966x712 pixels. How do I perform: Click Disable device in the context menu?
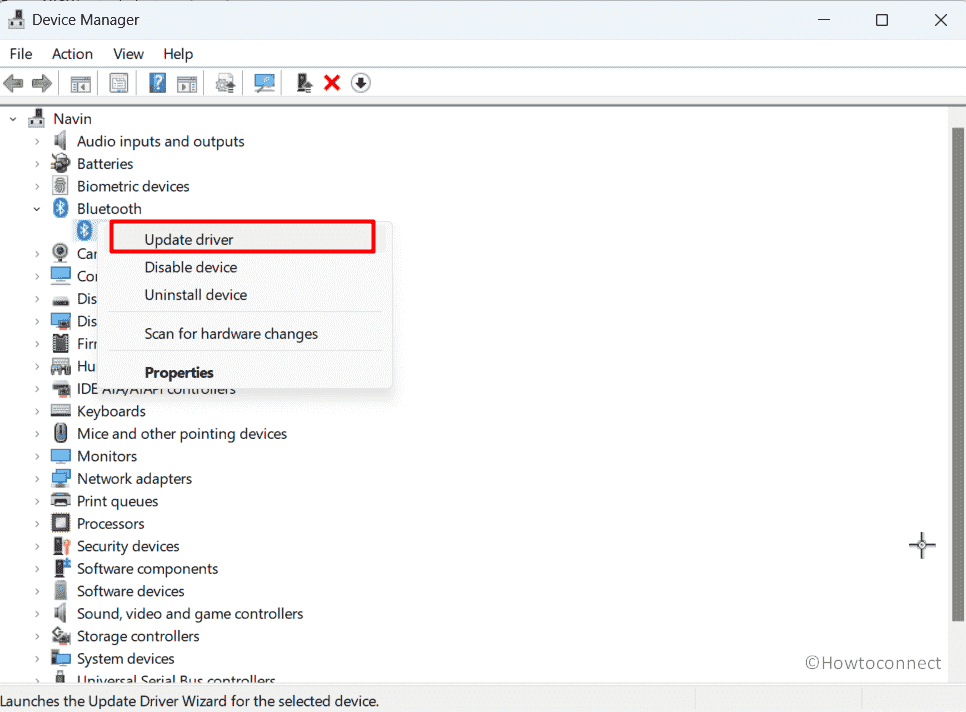click(190, 267)
